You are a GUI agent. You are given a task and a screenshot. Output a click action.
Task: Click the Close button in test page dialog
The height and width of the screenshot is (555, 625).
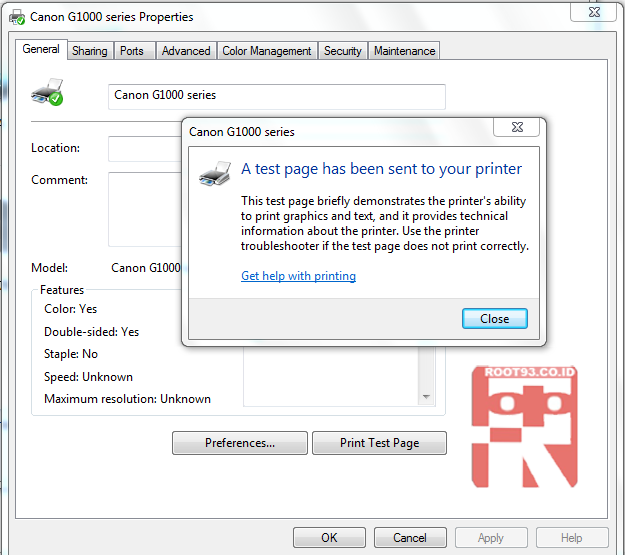click(x=495, y=319)
